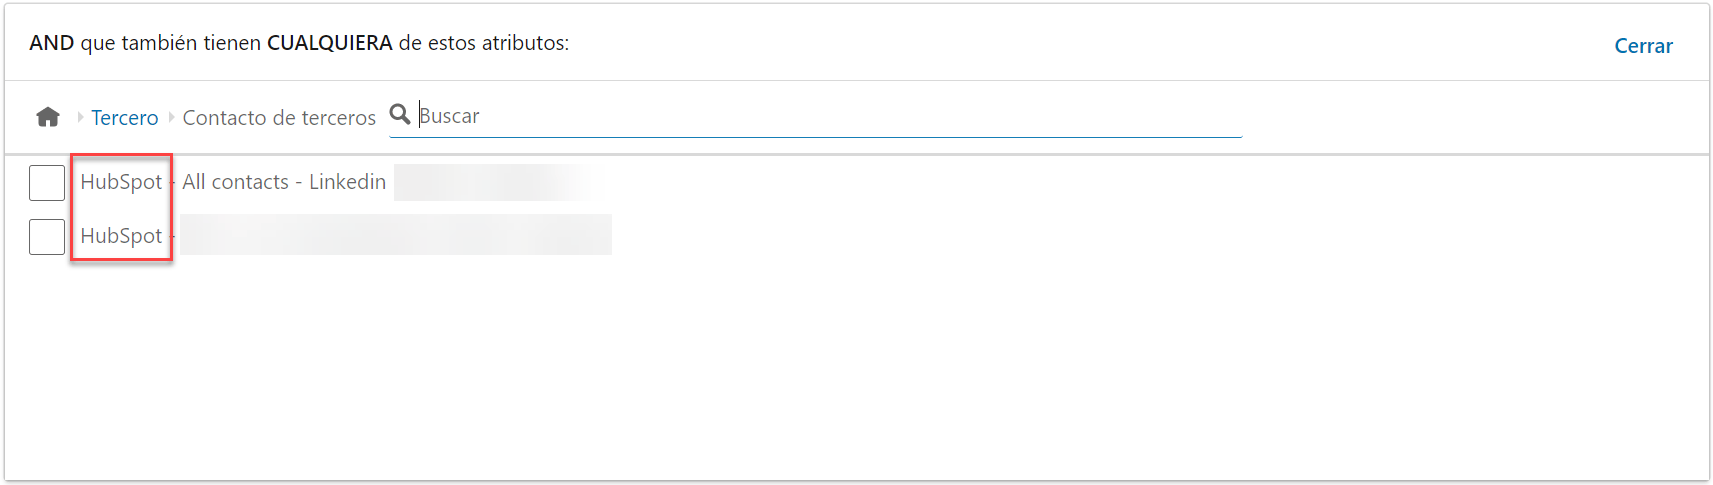This screenshot has height=485, width=1713.
Task: Click the magnifying glass search icon
Action: click(x=400, y=114)
